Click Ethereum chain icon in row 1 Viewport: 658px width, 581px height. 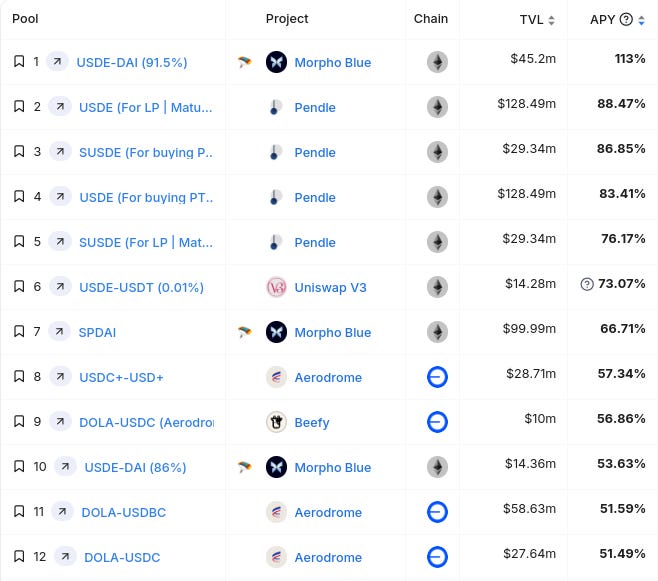tap(437, 62)
